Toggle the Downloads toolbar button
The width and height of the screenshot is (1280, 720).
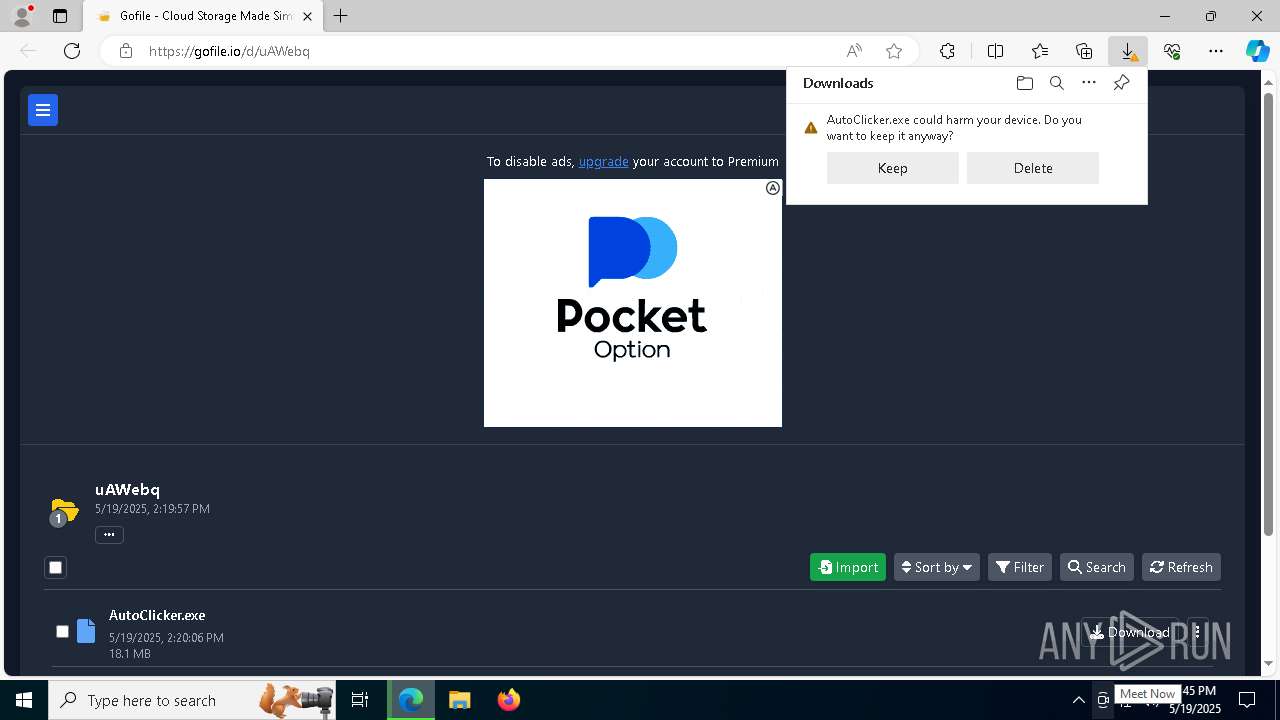point(1128,51)
